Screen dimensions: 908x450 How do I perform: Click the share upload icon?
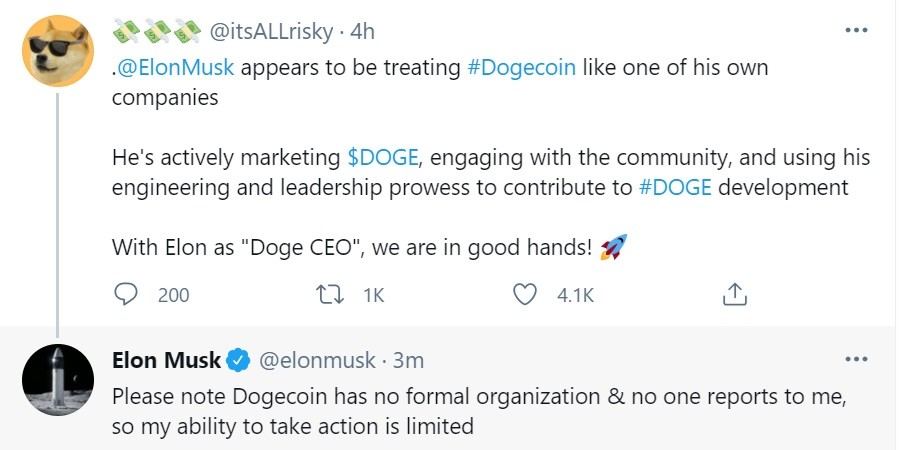click(734, 294)
